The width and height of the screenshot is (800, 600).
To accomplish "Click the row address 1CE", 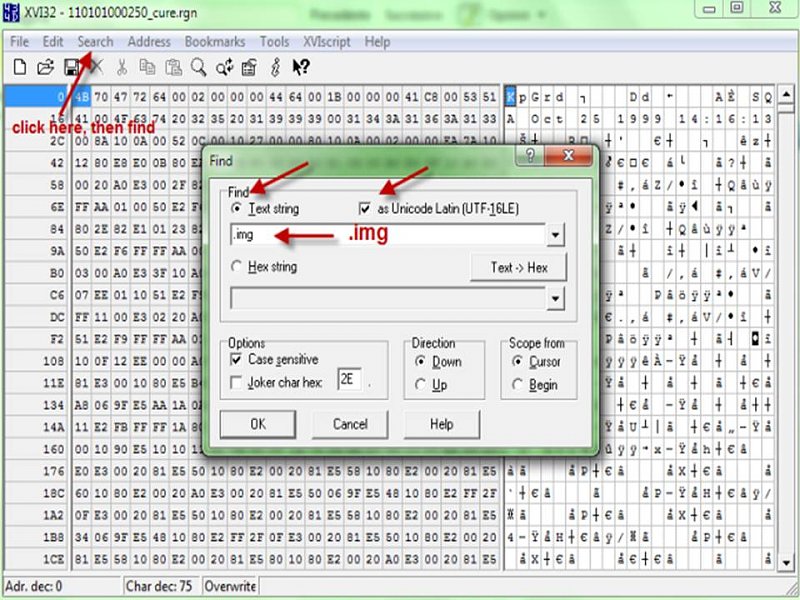I will [53, 560].
